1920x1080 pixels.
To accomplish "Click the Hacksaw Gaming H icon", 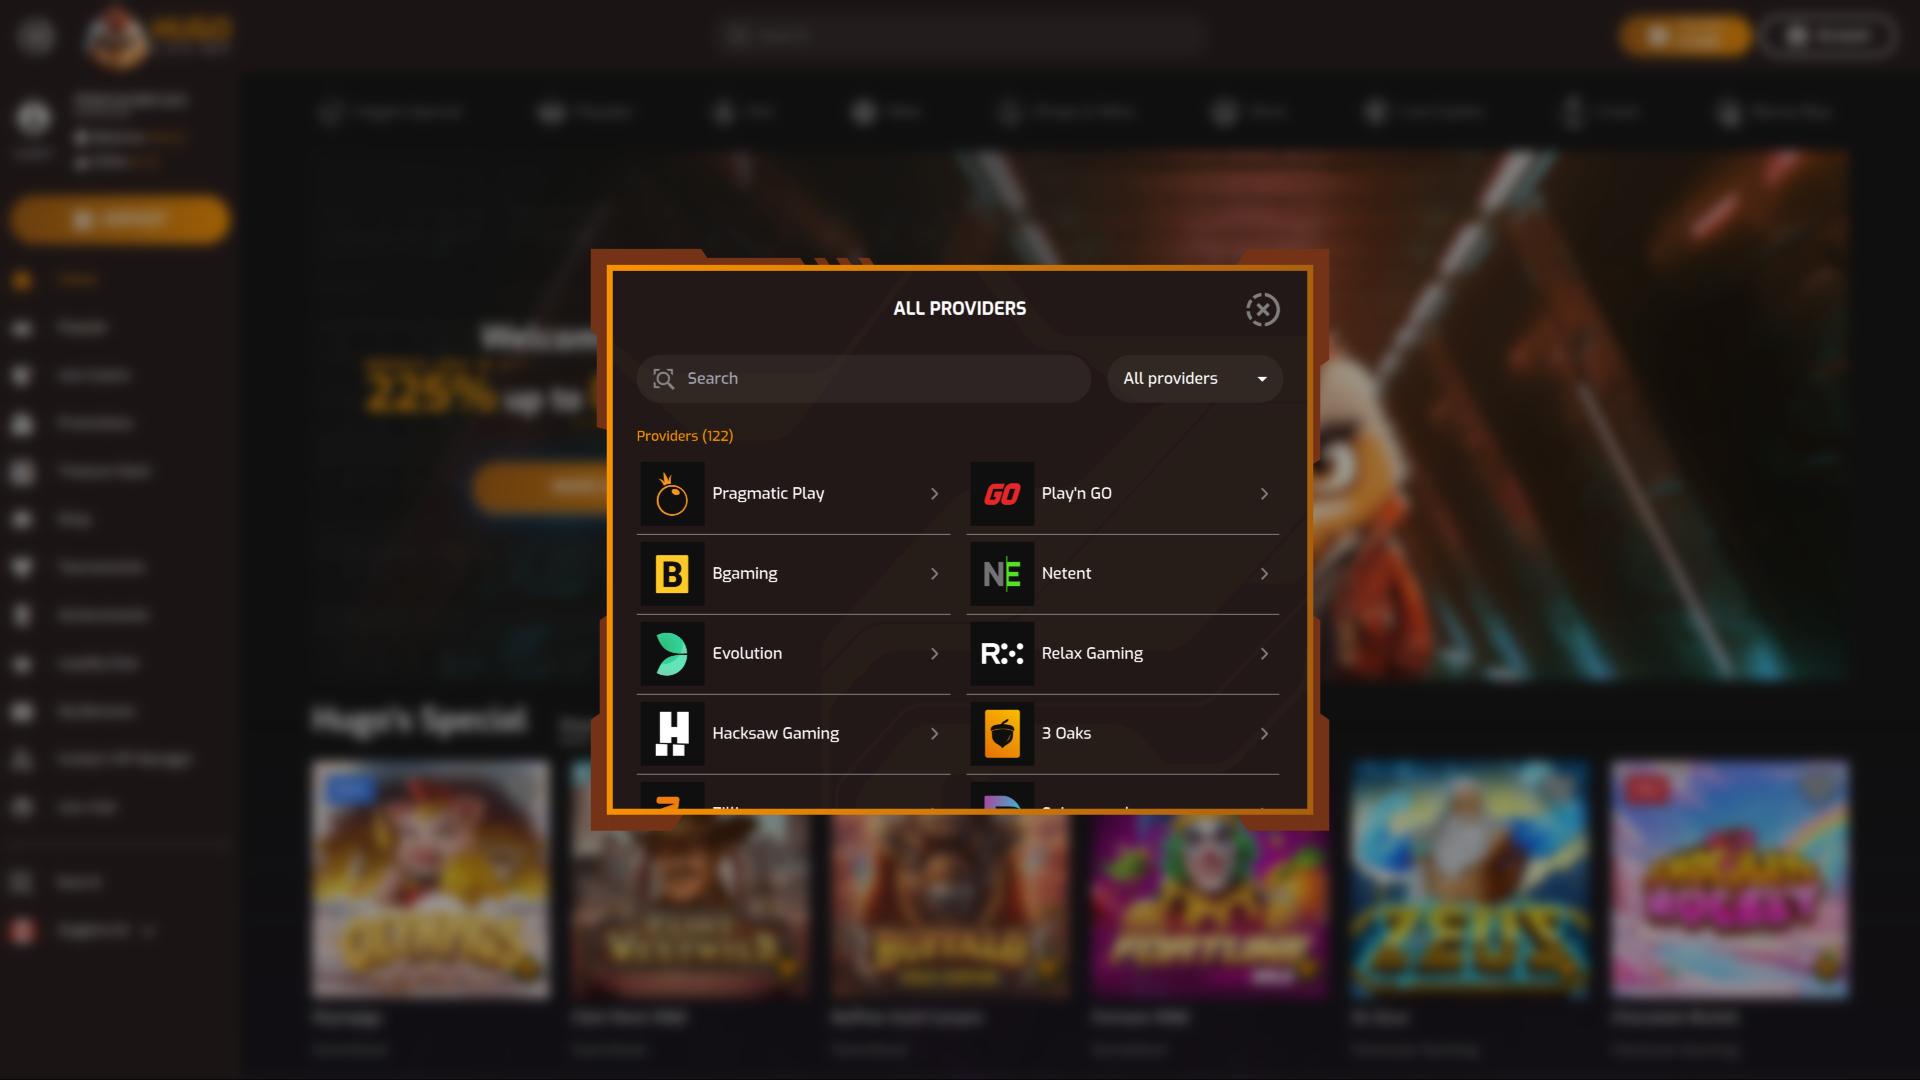I will point(672,734).
